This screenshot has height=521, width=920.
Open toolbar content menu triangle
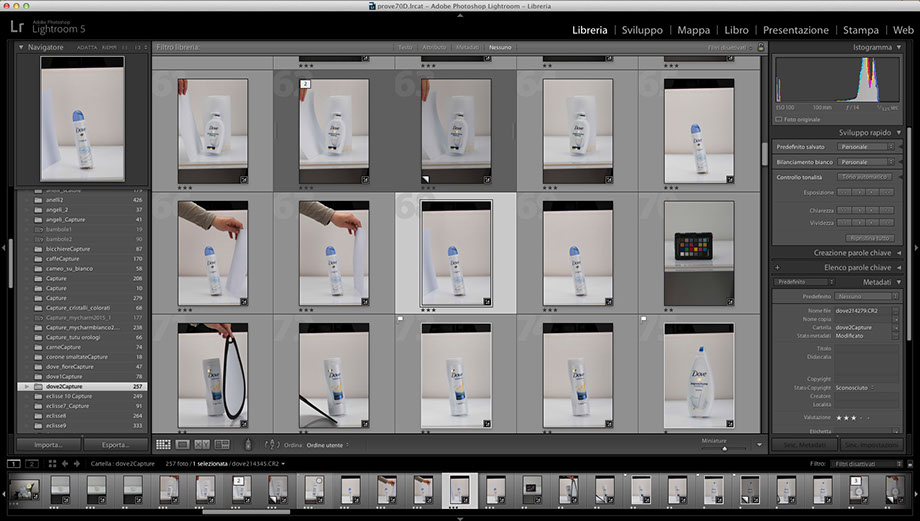759,445
